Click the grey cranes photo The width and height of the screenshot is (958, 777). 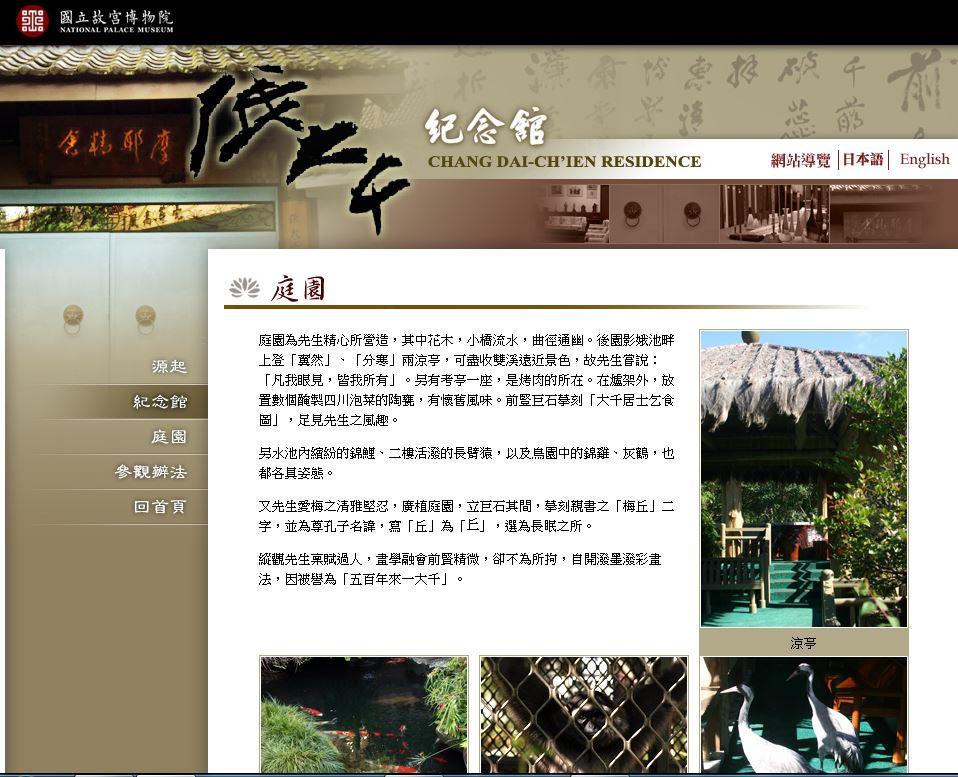(803, 714)
